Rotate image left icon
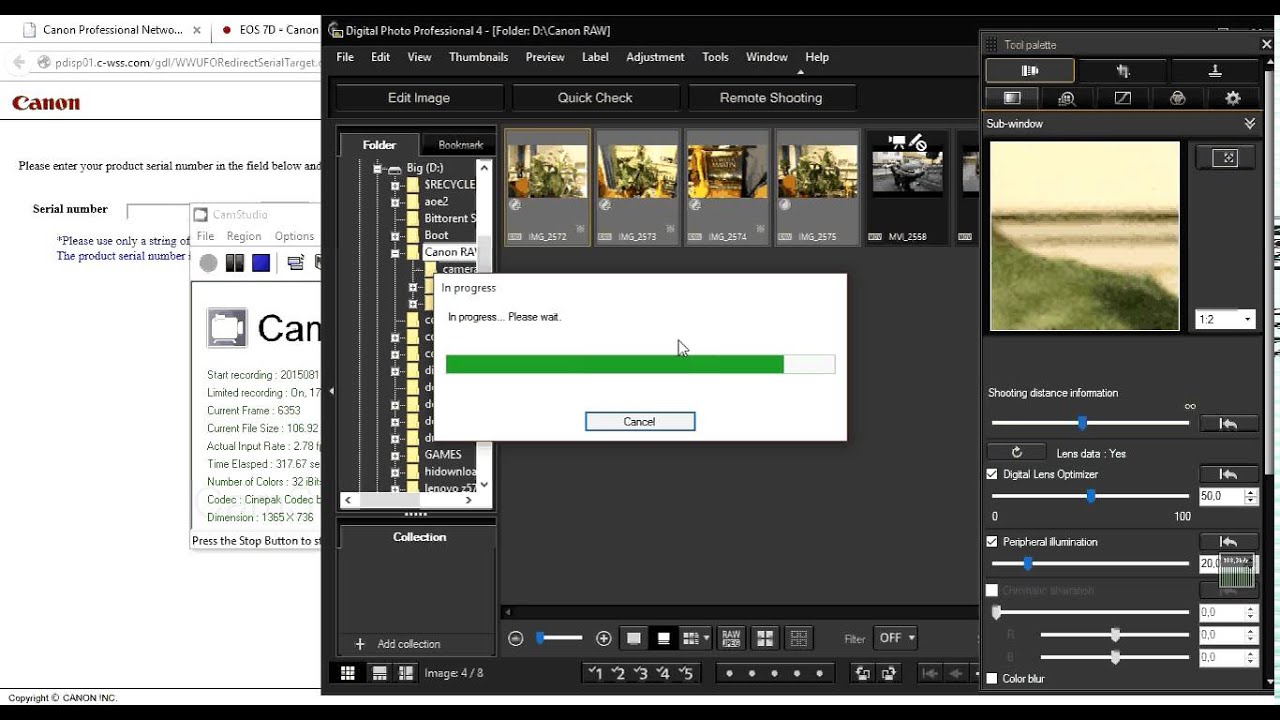The height and width of the screenshot is (720, 1280). [x=862, y=673]
